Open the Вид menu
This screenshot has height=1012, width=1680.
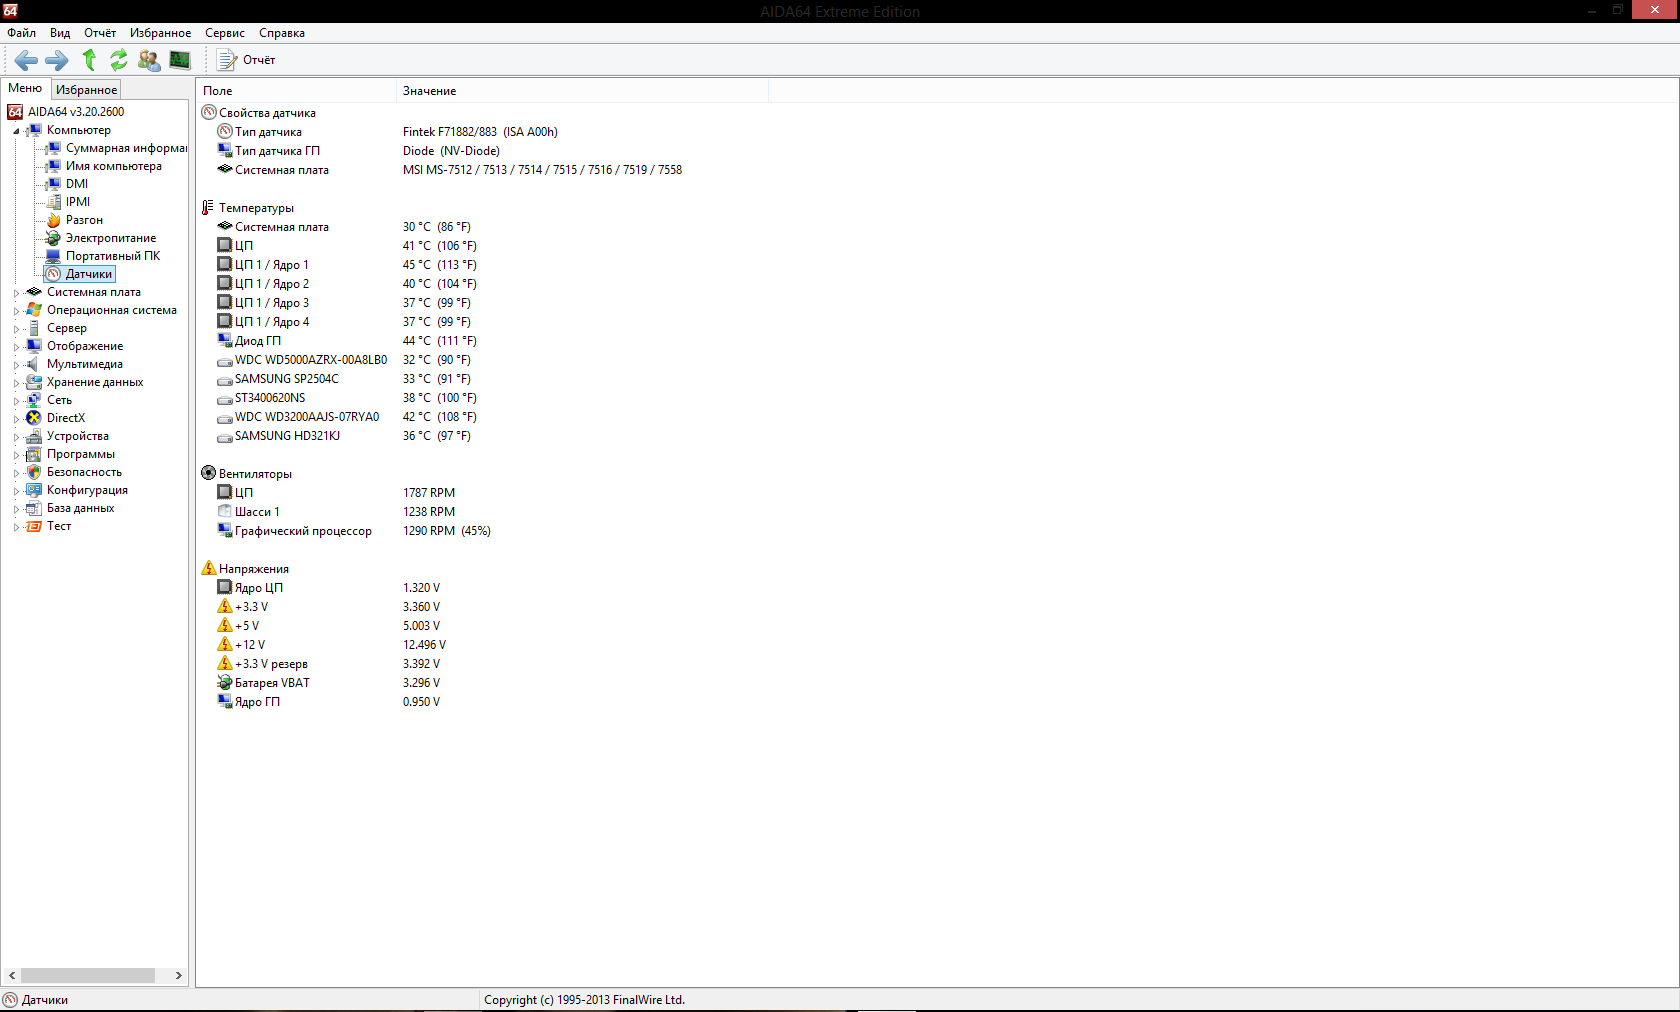coord(60,33)
